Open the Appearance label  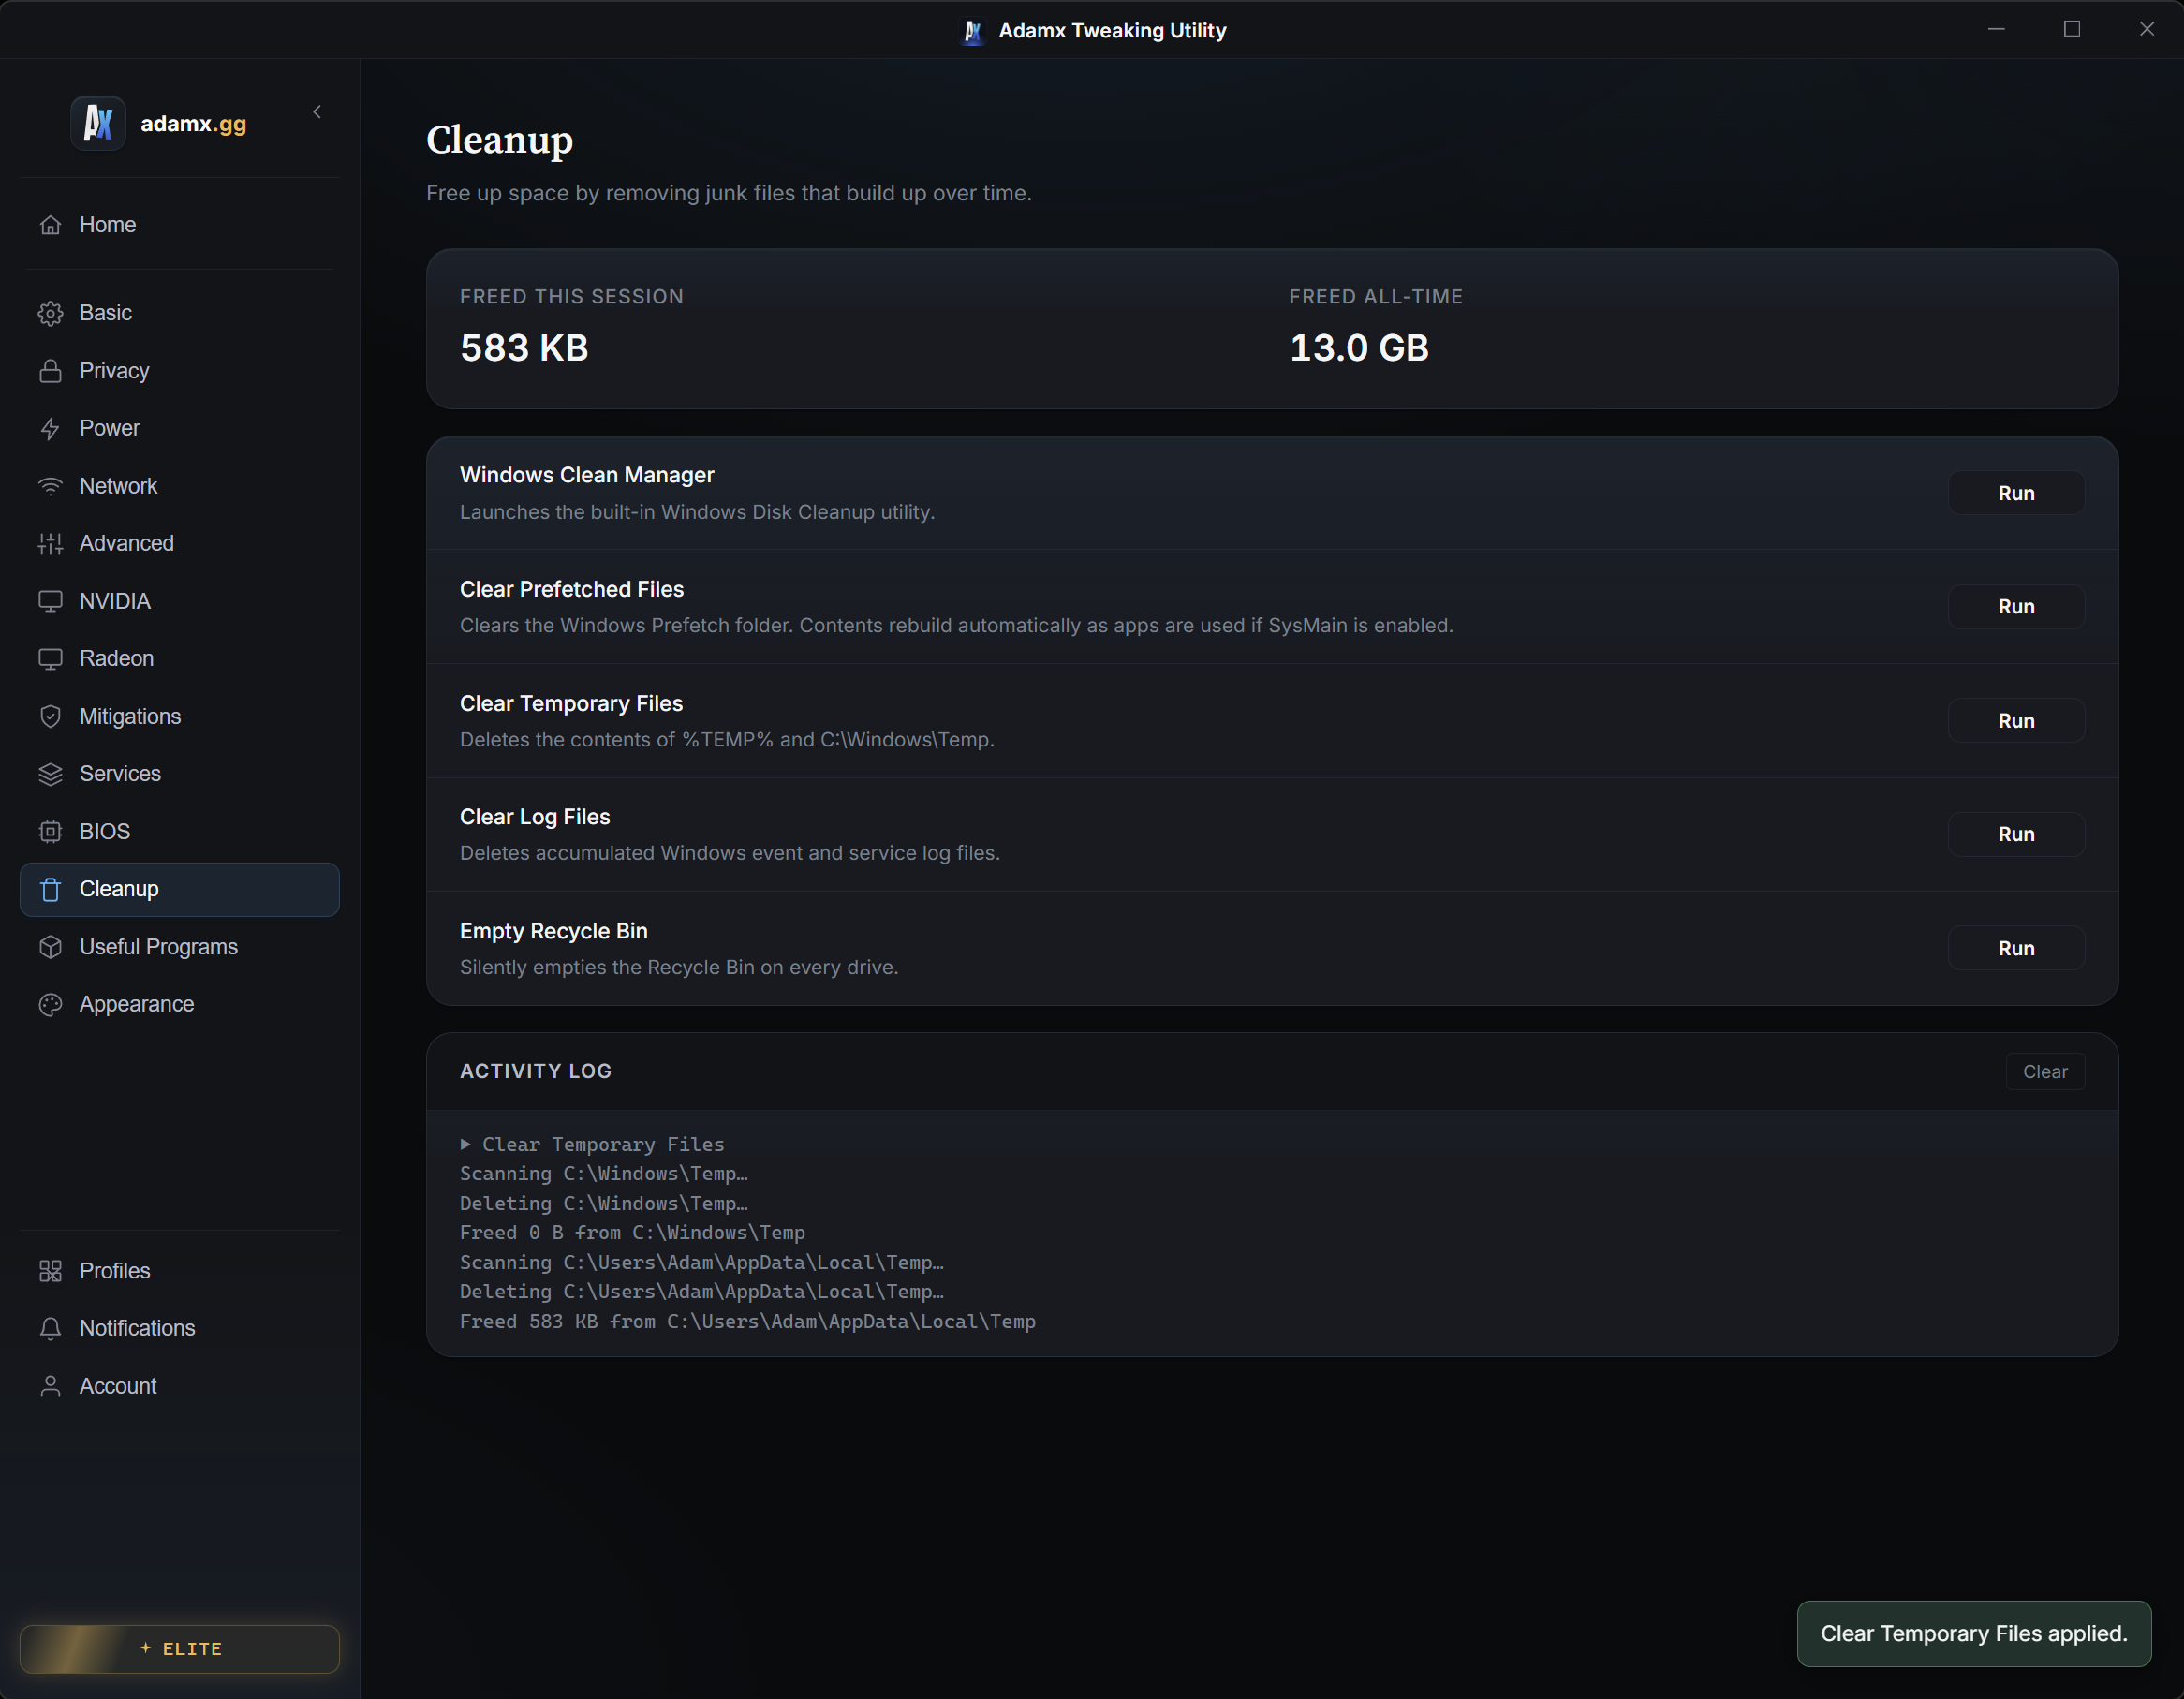click(137, 1004)
